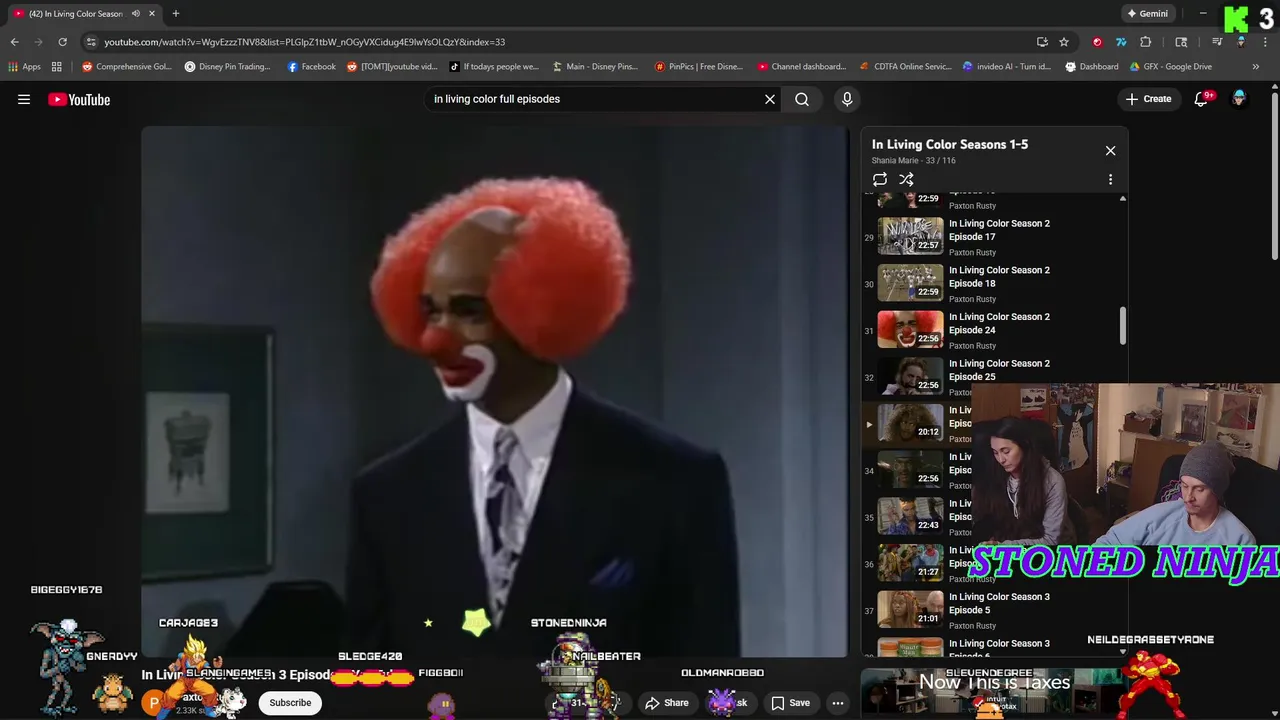Screen dimensions: 1280x720
Task: Go to the YouTube home logo
Action: coord(79,99)
